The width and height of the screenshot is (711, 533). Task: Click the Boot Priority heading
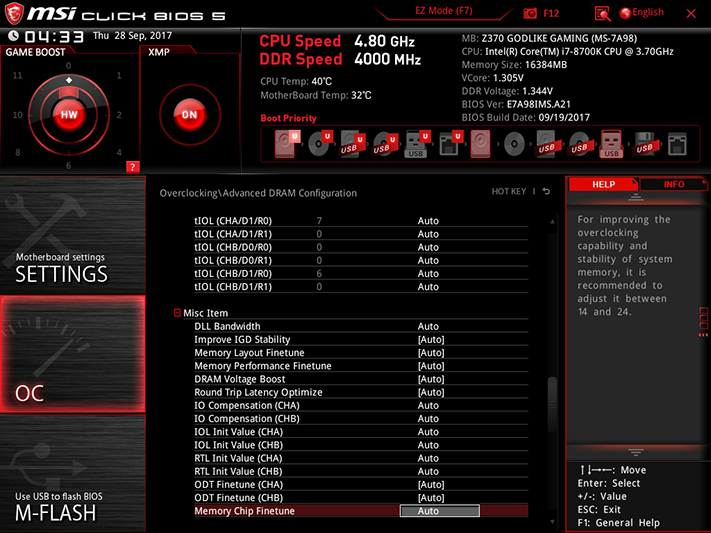click(x=288, y=118)
